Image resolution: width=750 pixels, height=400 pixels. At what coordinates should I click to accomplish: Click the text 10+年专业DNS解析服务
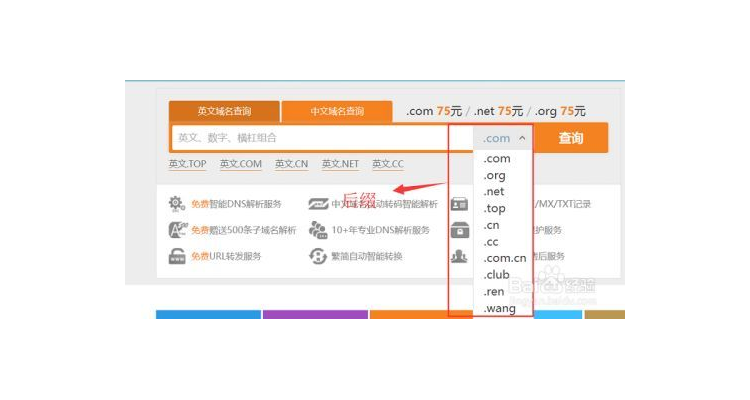380,230
